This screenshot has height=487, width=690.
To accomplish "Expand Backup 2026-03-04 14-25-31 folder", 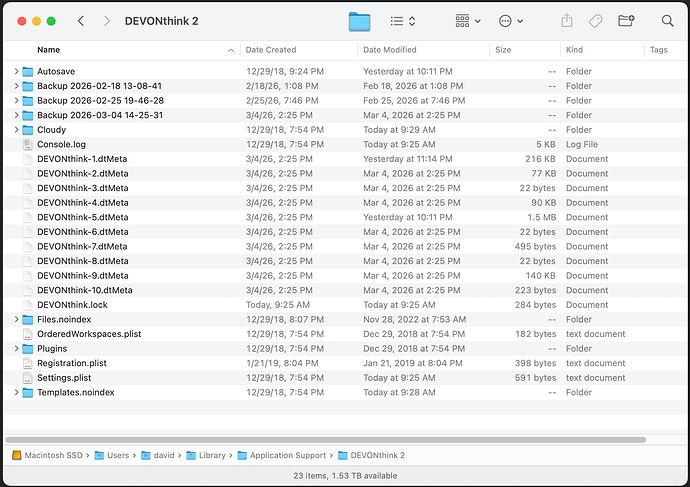I will tap(16, 115).
